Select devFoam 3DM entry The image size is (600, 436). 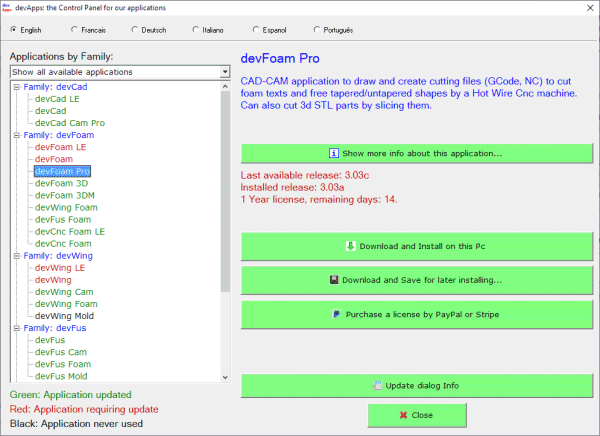[x=65, y=195]
